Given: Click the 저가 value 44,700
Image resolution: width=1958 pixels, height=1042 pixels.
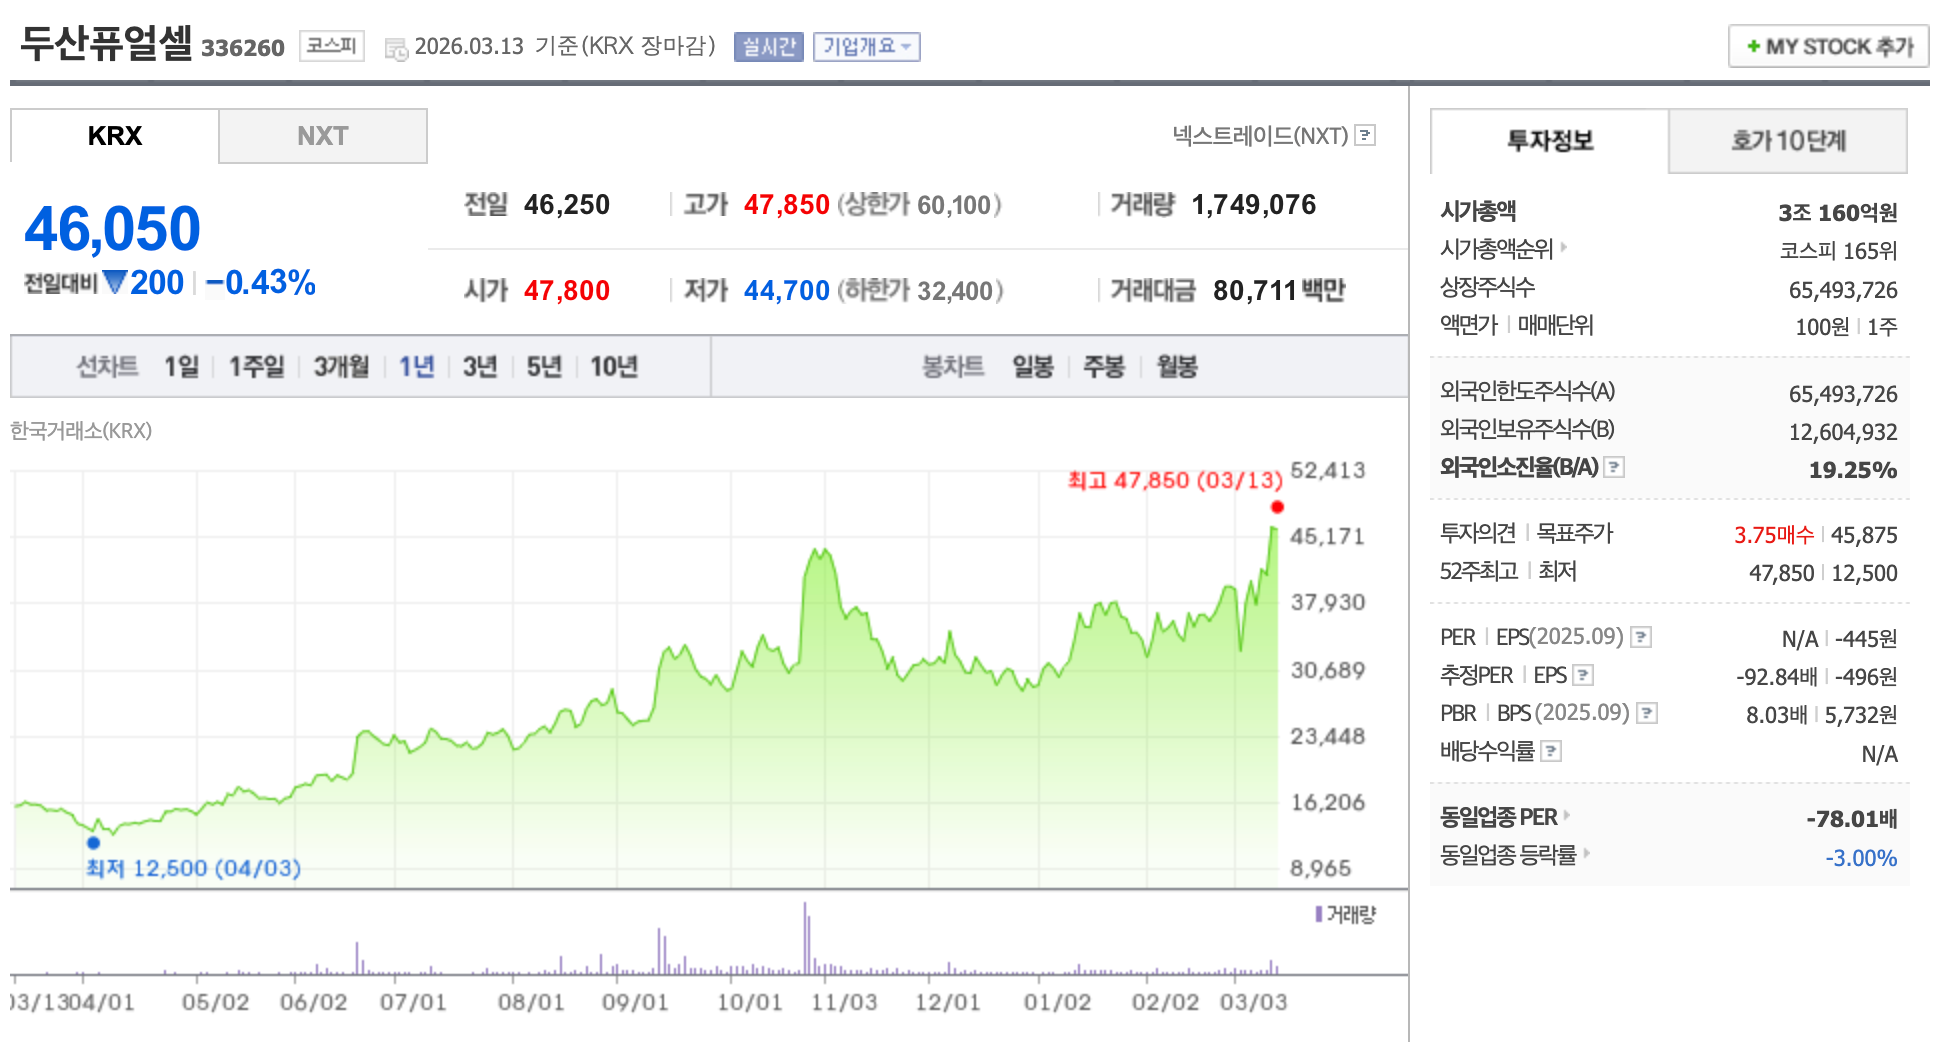Looking at the screenshot, I should (x=787, y=291).
